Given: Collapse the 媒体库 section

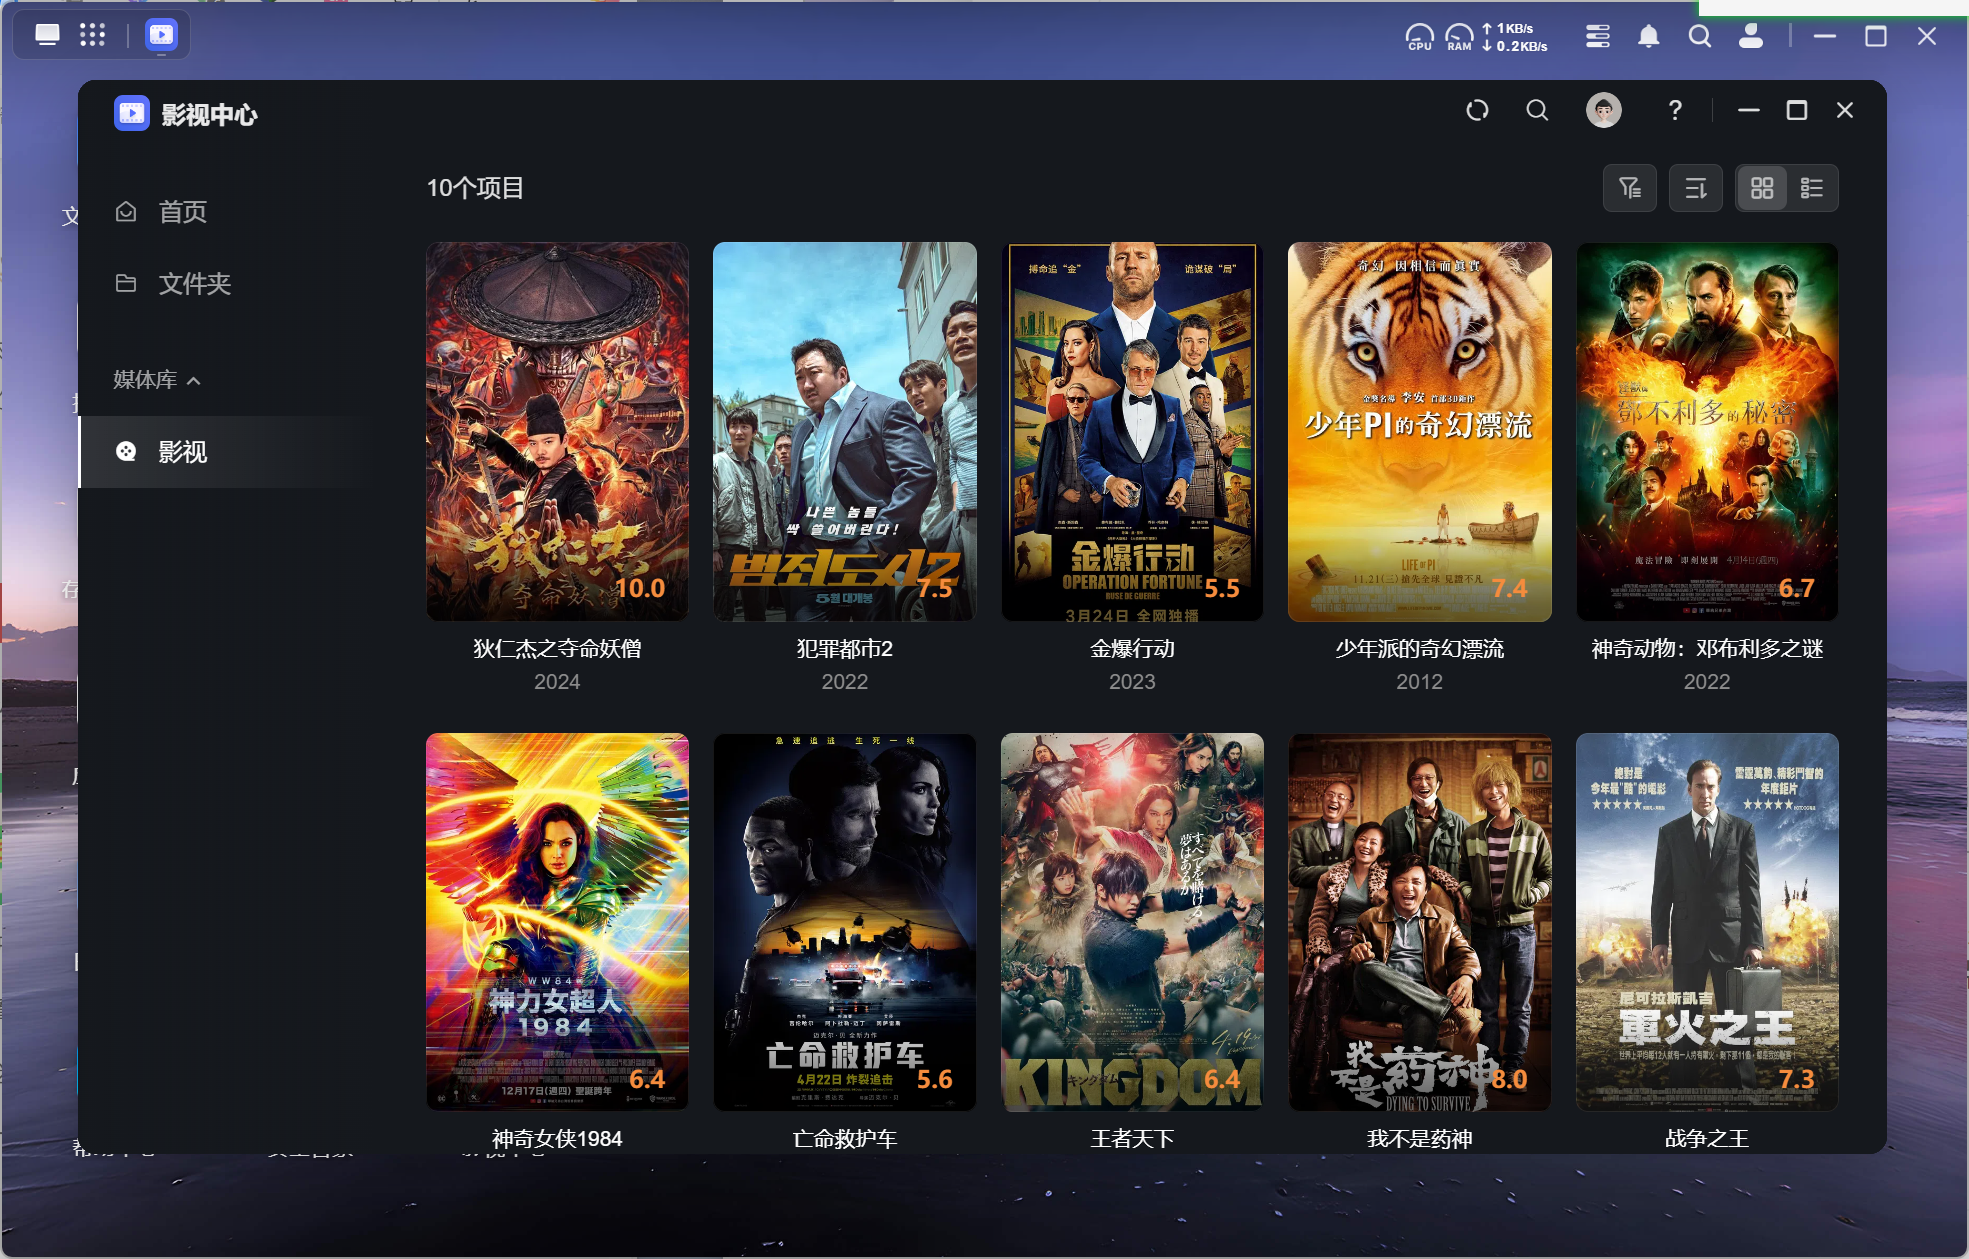Looking at the screenshot, I should click(193, 380).
